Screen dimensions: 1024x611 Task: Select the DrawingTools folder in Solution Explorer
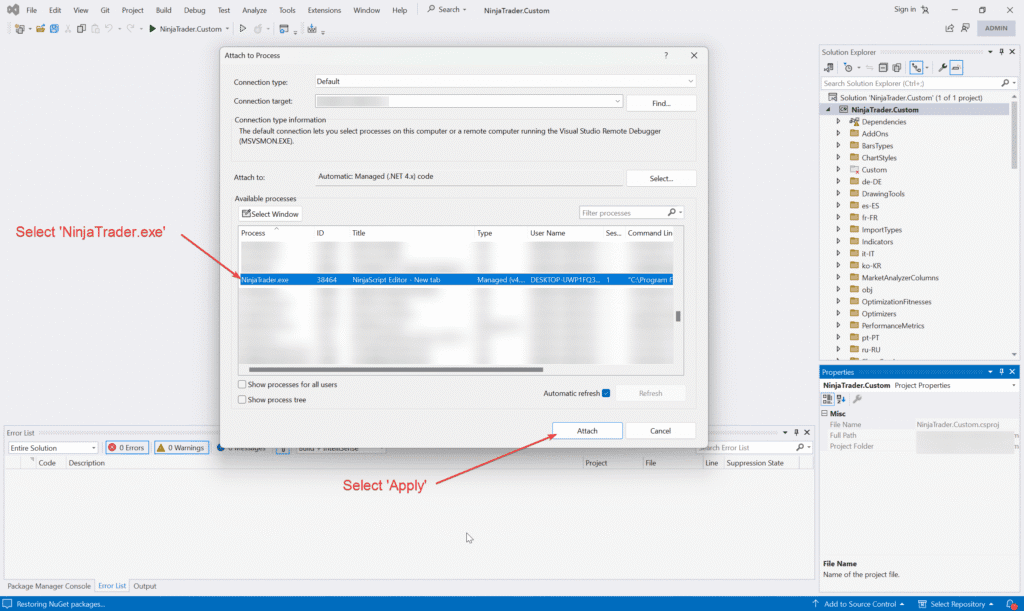(x=882, y=194)
